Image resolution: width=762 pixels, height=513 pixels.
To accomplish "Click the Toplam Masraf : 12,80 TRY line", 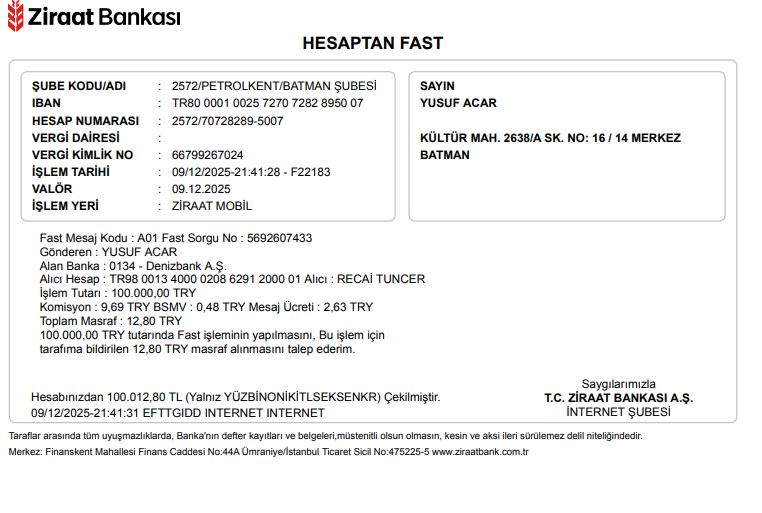I will 111,321.
